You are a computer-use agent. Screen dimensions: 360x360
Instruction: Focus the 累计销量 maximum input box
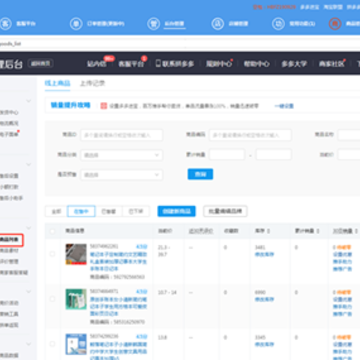pyautogui.click(x=274, y=155)
